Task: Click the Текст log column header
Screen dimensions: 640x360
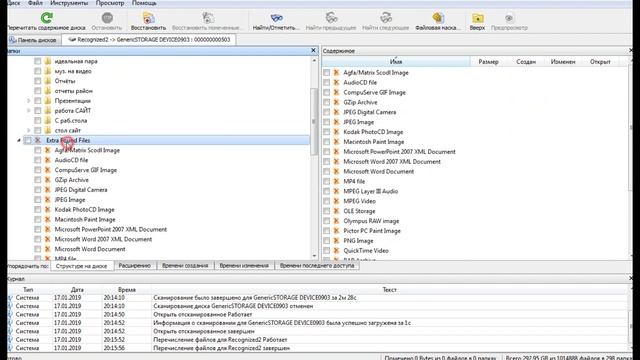Action: click(389, 289)
